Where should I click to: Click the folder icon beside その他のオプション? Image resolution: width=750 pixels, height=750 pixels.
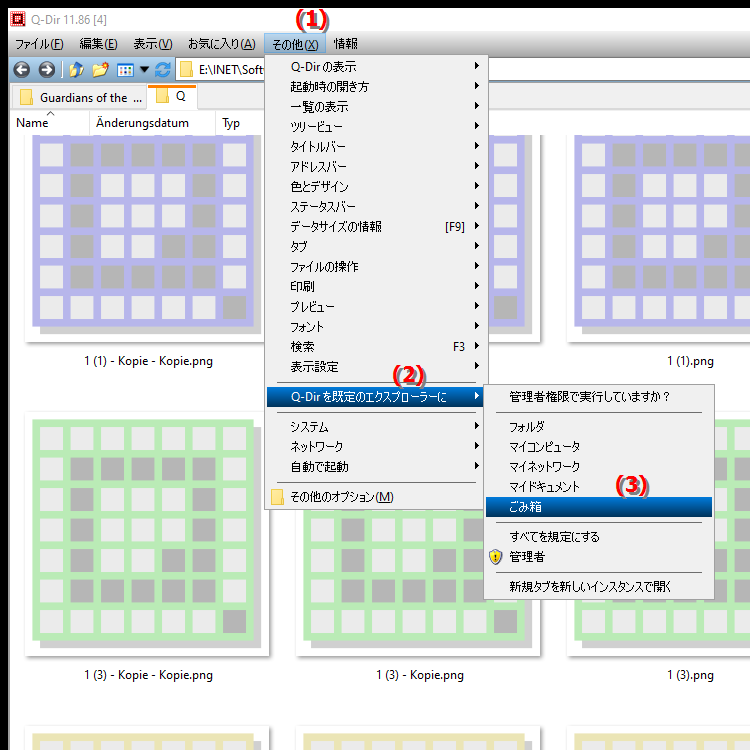click(277, 497)
